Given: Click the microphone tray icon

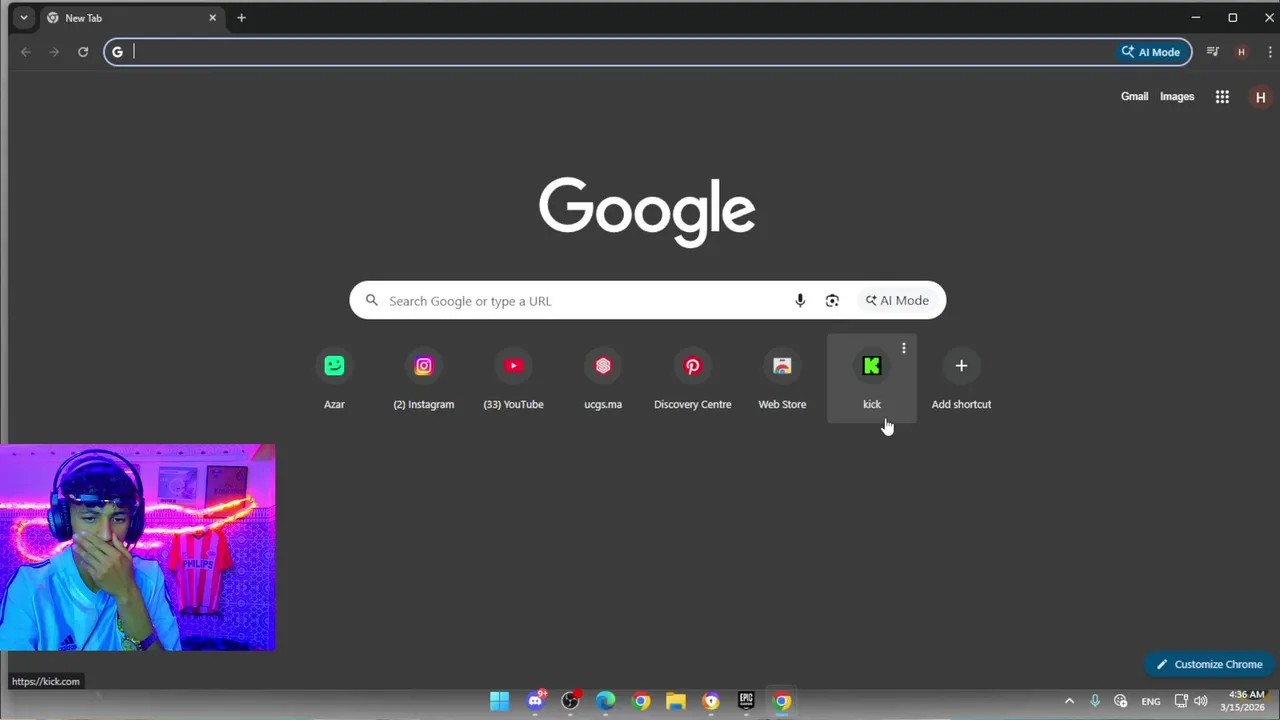Looking at the screenshot, I should click(x=1095, y=701).
